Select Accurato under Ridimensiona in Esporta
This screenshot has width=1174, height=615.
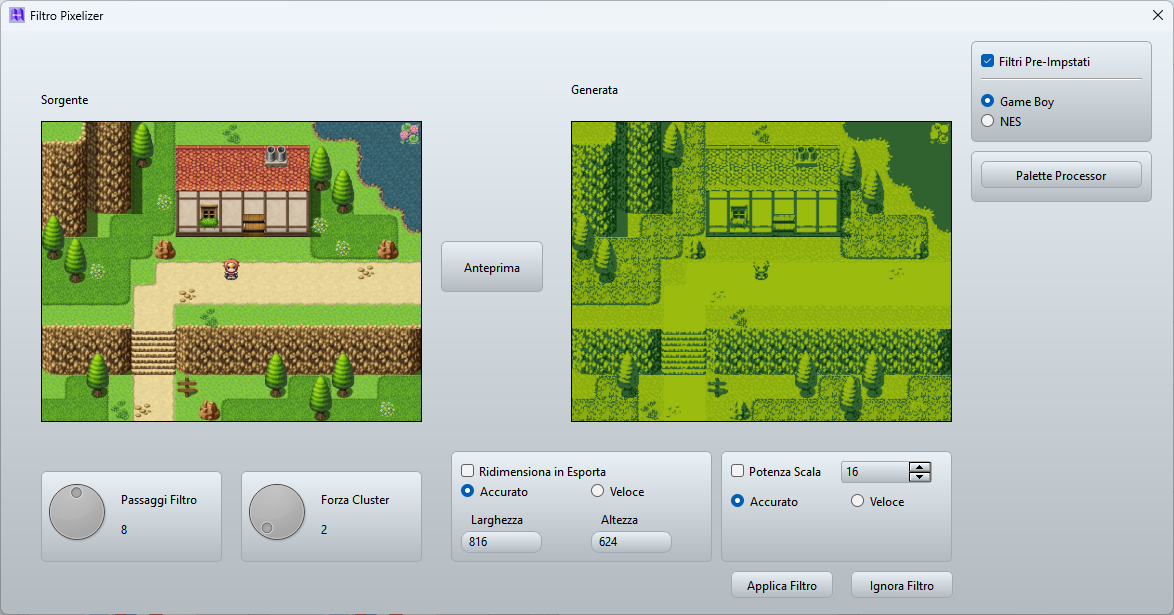point(467,491)
